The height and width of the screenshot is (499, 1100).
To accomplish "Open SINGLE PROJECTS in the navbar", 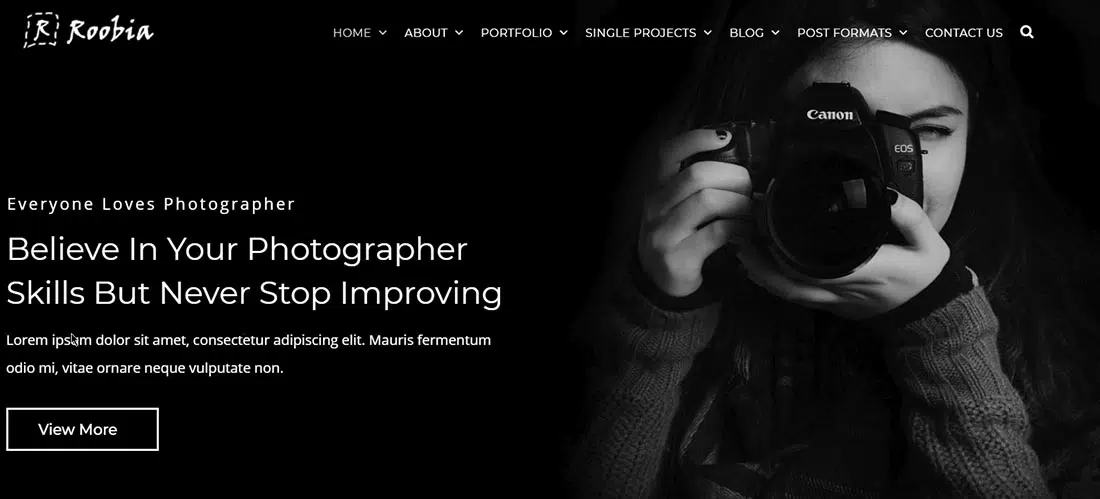I will point(640,32).
